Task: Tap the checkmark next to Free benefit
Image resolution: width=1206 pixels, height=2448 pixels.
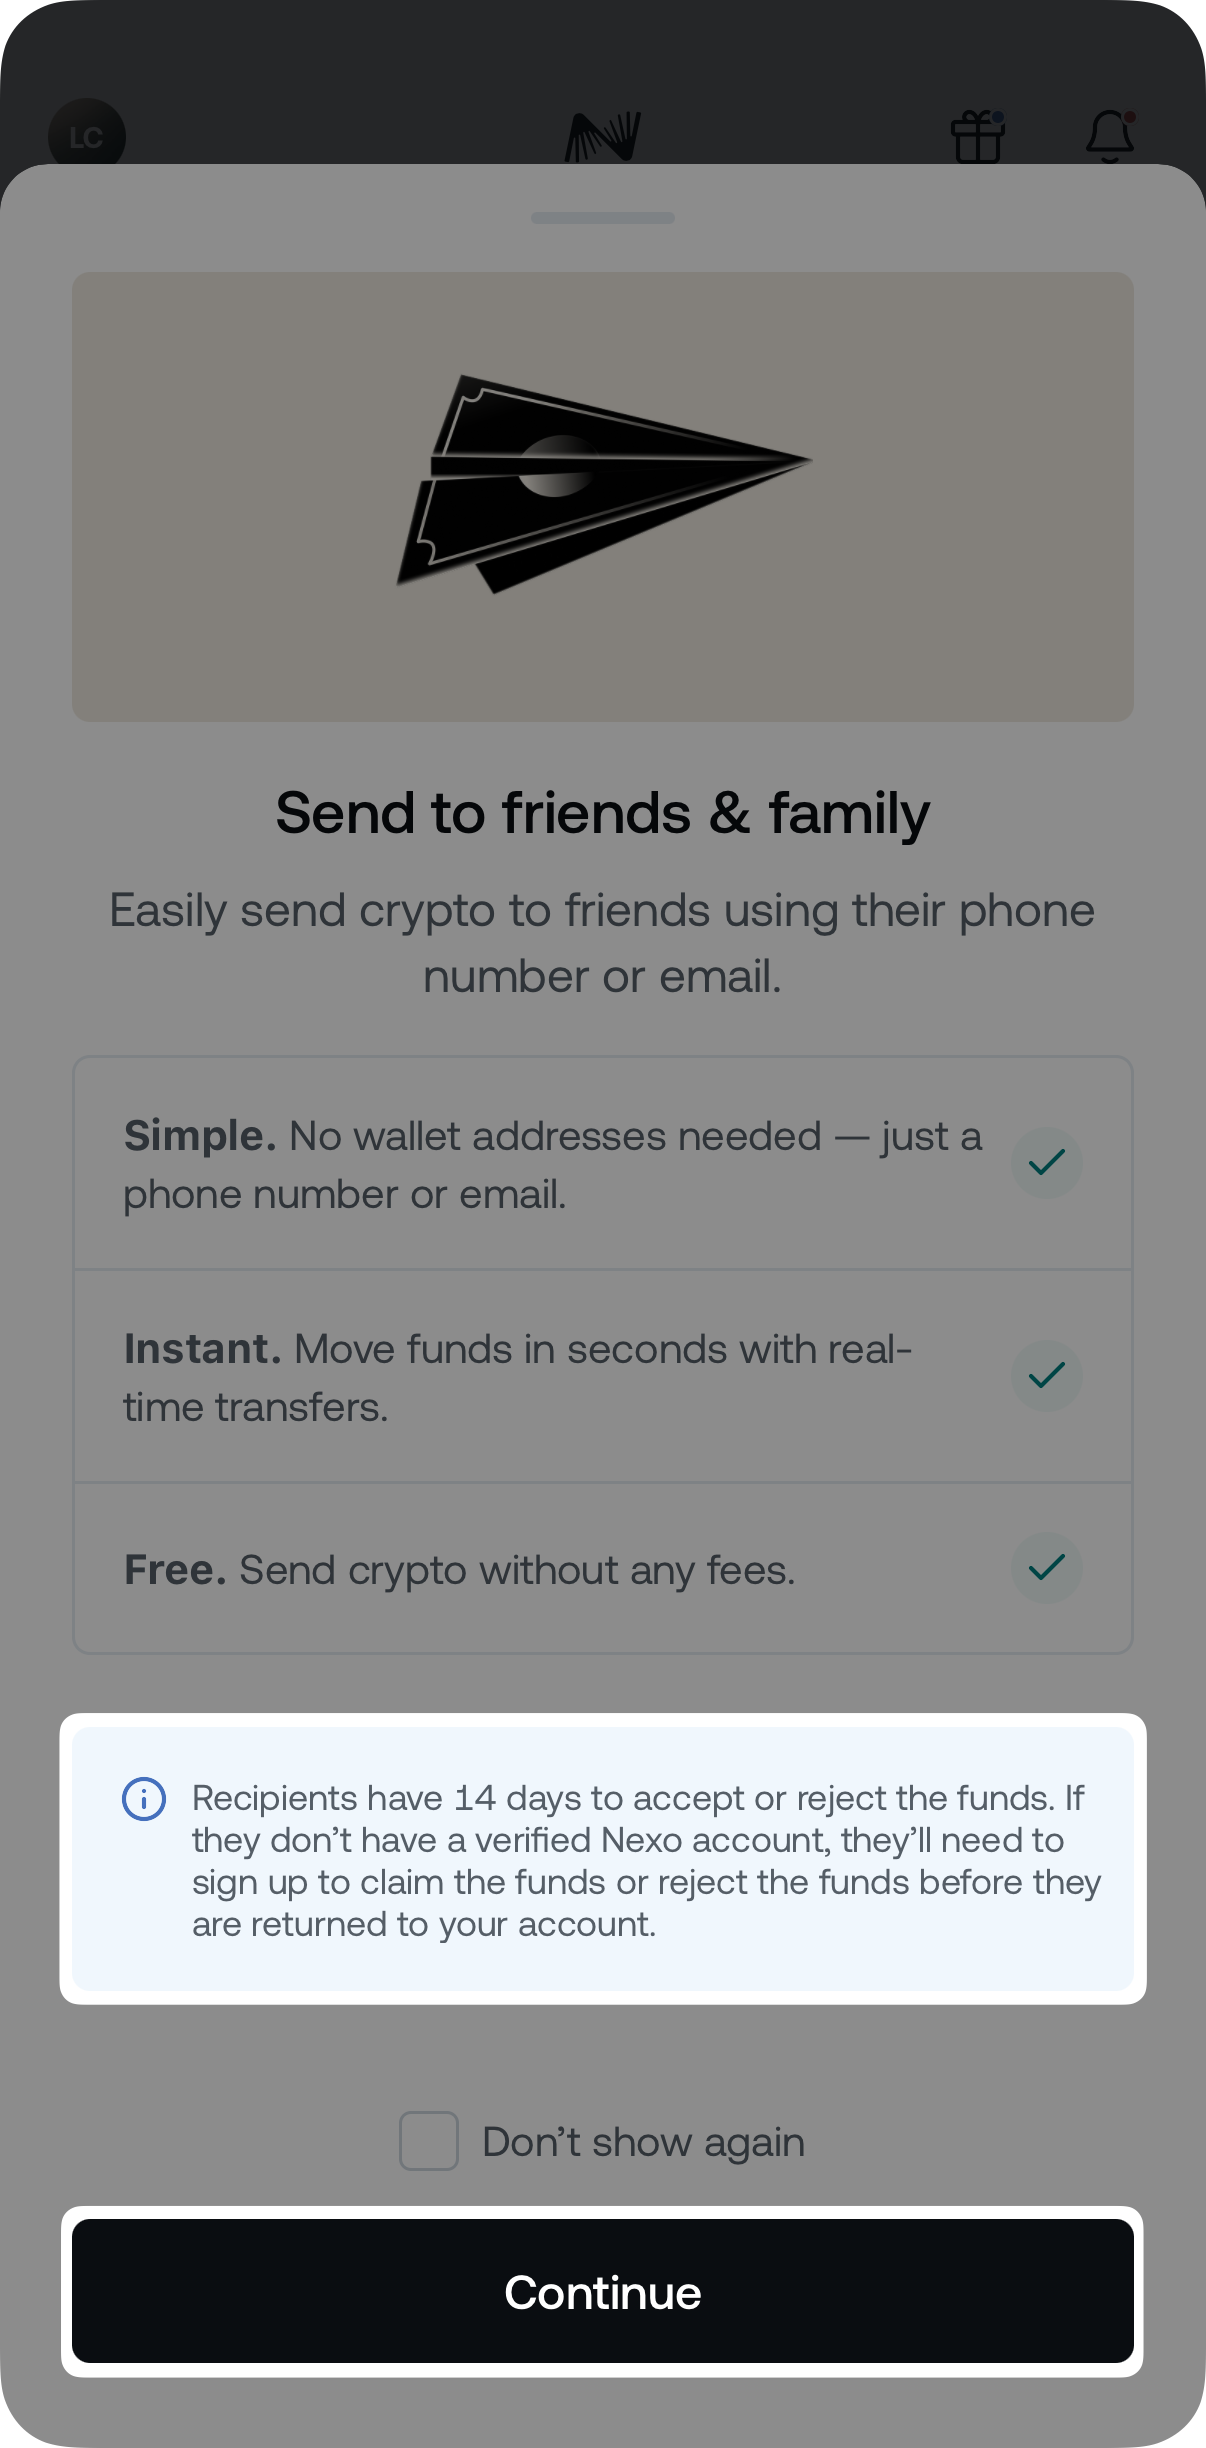Action: click(1046, 1569)
